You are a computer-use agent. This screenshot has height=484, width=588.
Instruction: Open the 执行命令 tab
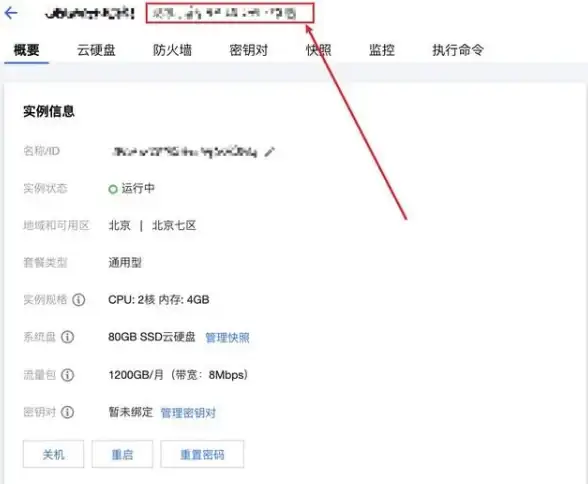[458, 50]
